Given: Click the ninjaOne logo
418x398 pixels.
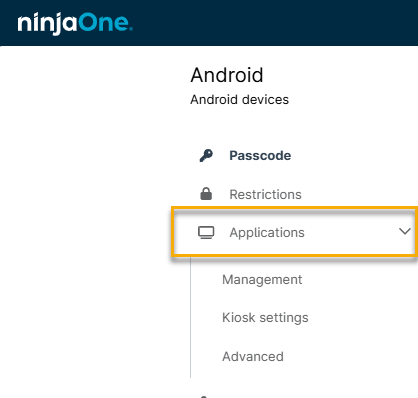Looking at the screenshot, I should click(75, 23).
